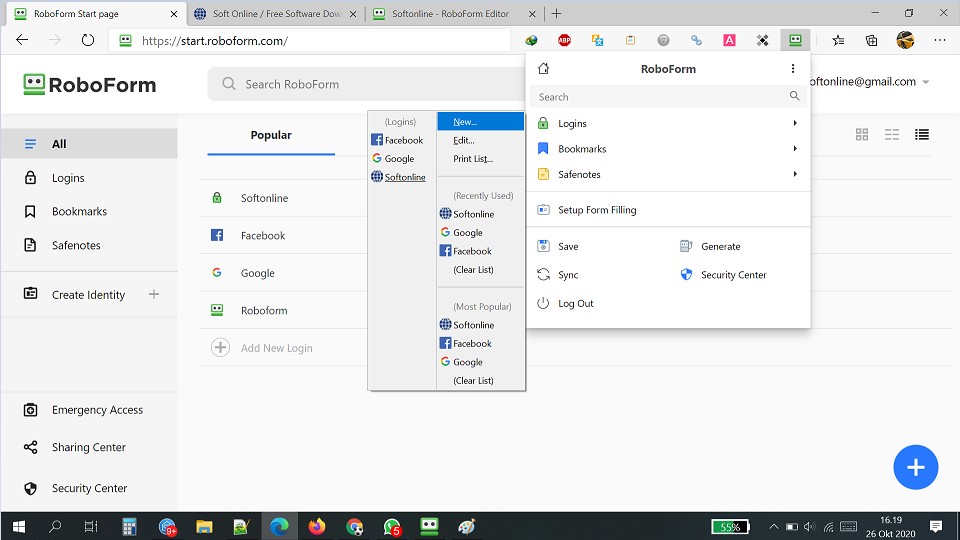This screenshot has height=540, width=960.
Task: Click the Save icon in RoboForm popup
Action: [x=543, y=246]
